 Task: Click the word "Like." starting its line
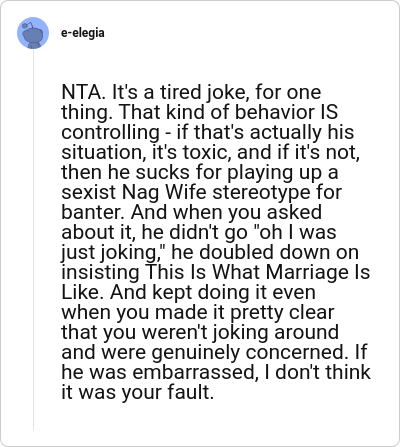pyautogui.click(x=83, y=292)
